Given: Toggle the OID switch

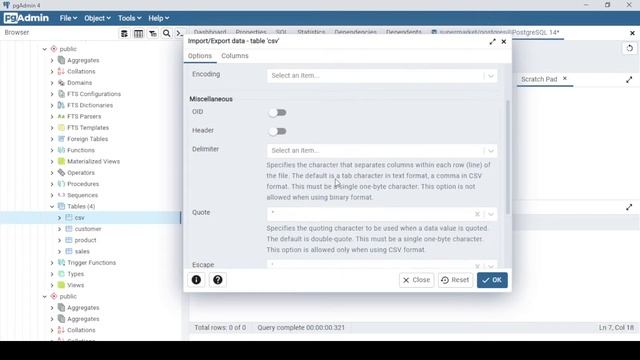Looking at the screenshot, I should click(x=278, y=113).
